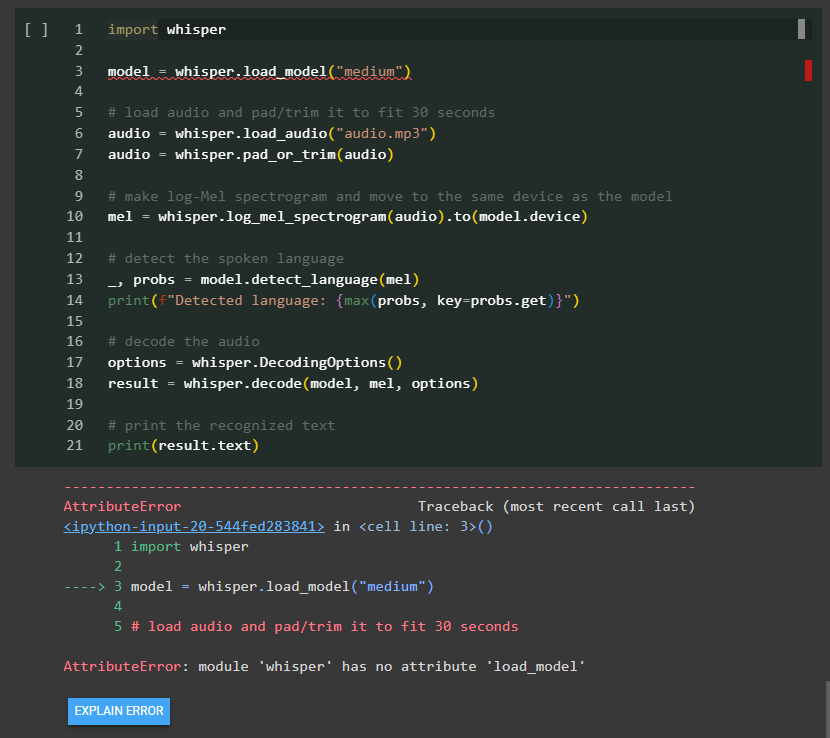830x738 pixels.
Task: Click line number 10 in the editor gutter
Action: pos(75,217)
